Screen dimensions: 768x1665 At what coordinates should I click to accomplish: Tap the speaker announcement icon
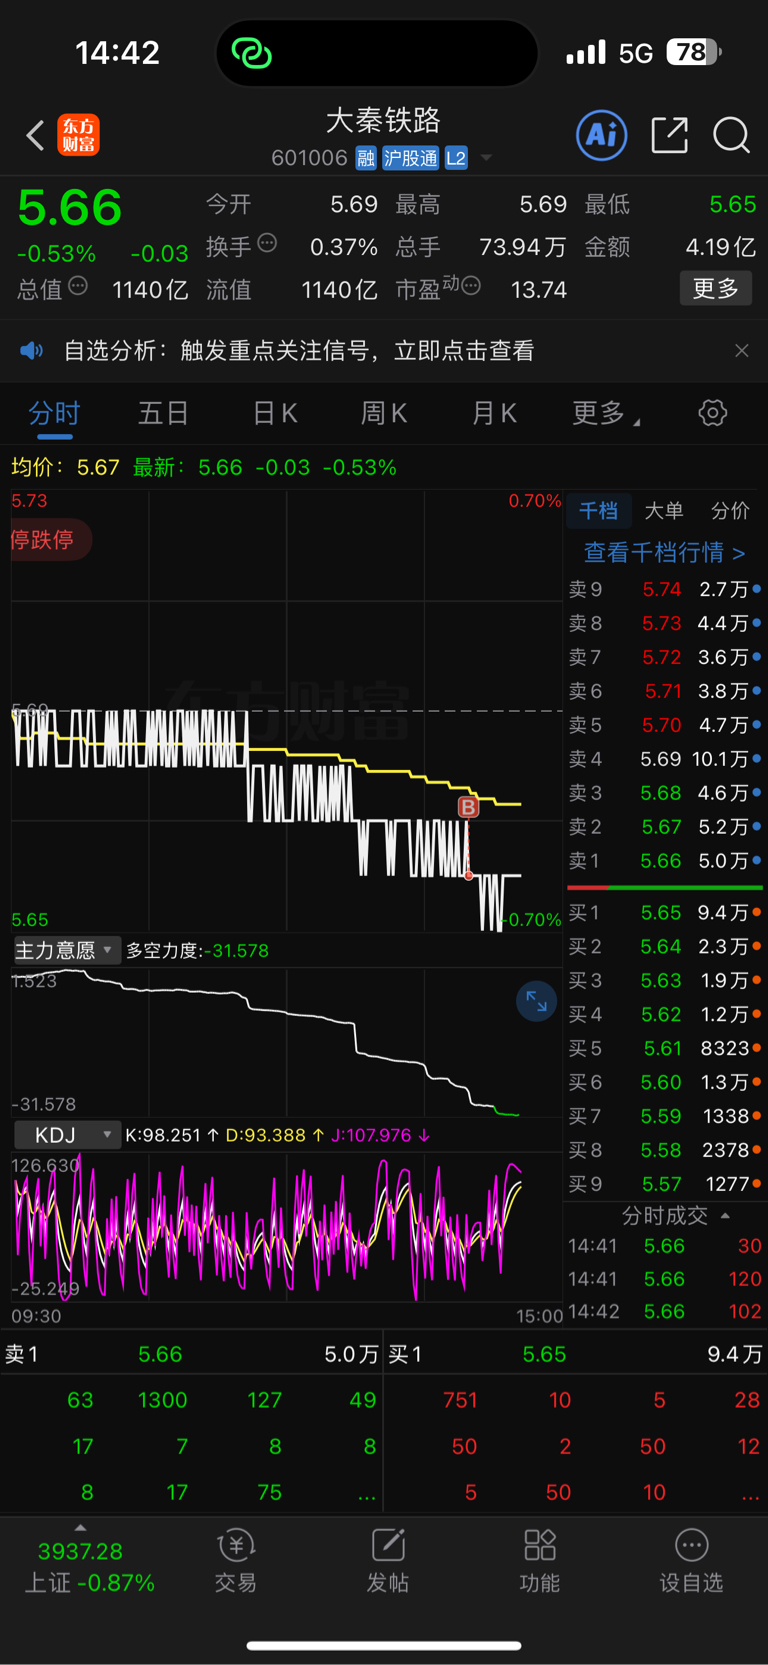[31, 350]
